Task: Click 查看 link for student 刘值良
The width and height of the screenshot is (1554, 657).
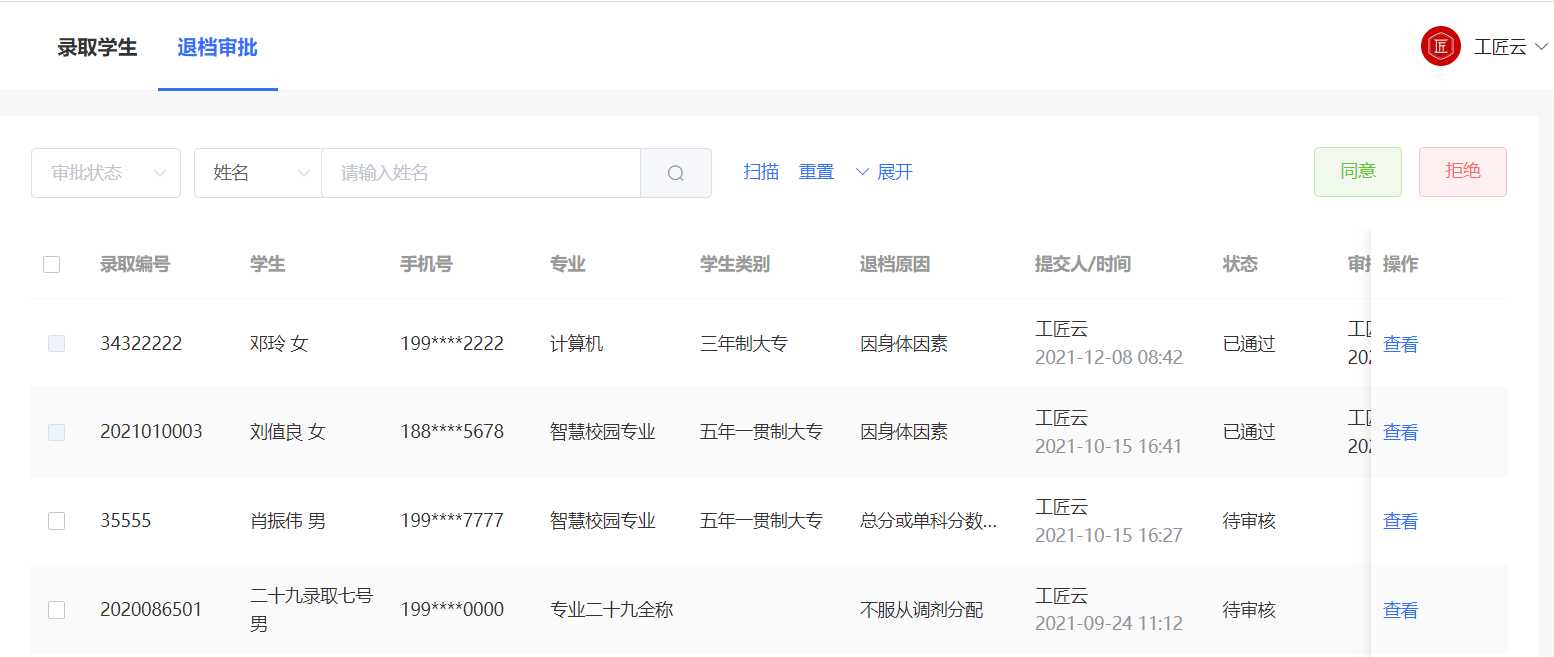Action: [x=1399, y=432]
